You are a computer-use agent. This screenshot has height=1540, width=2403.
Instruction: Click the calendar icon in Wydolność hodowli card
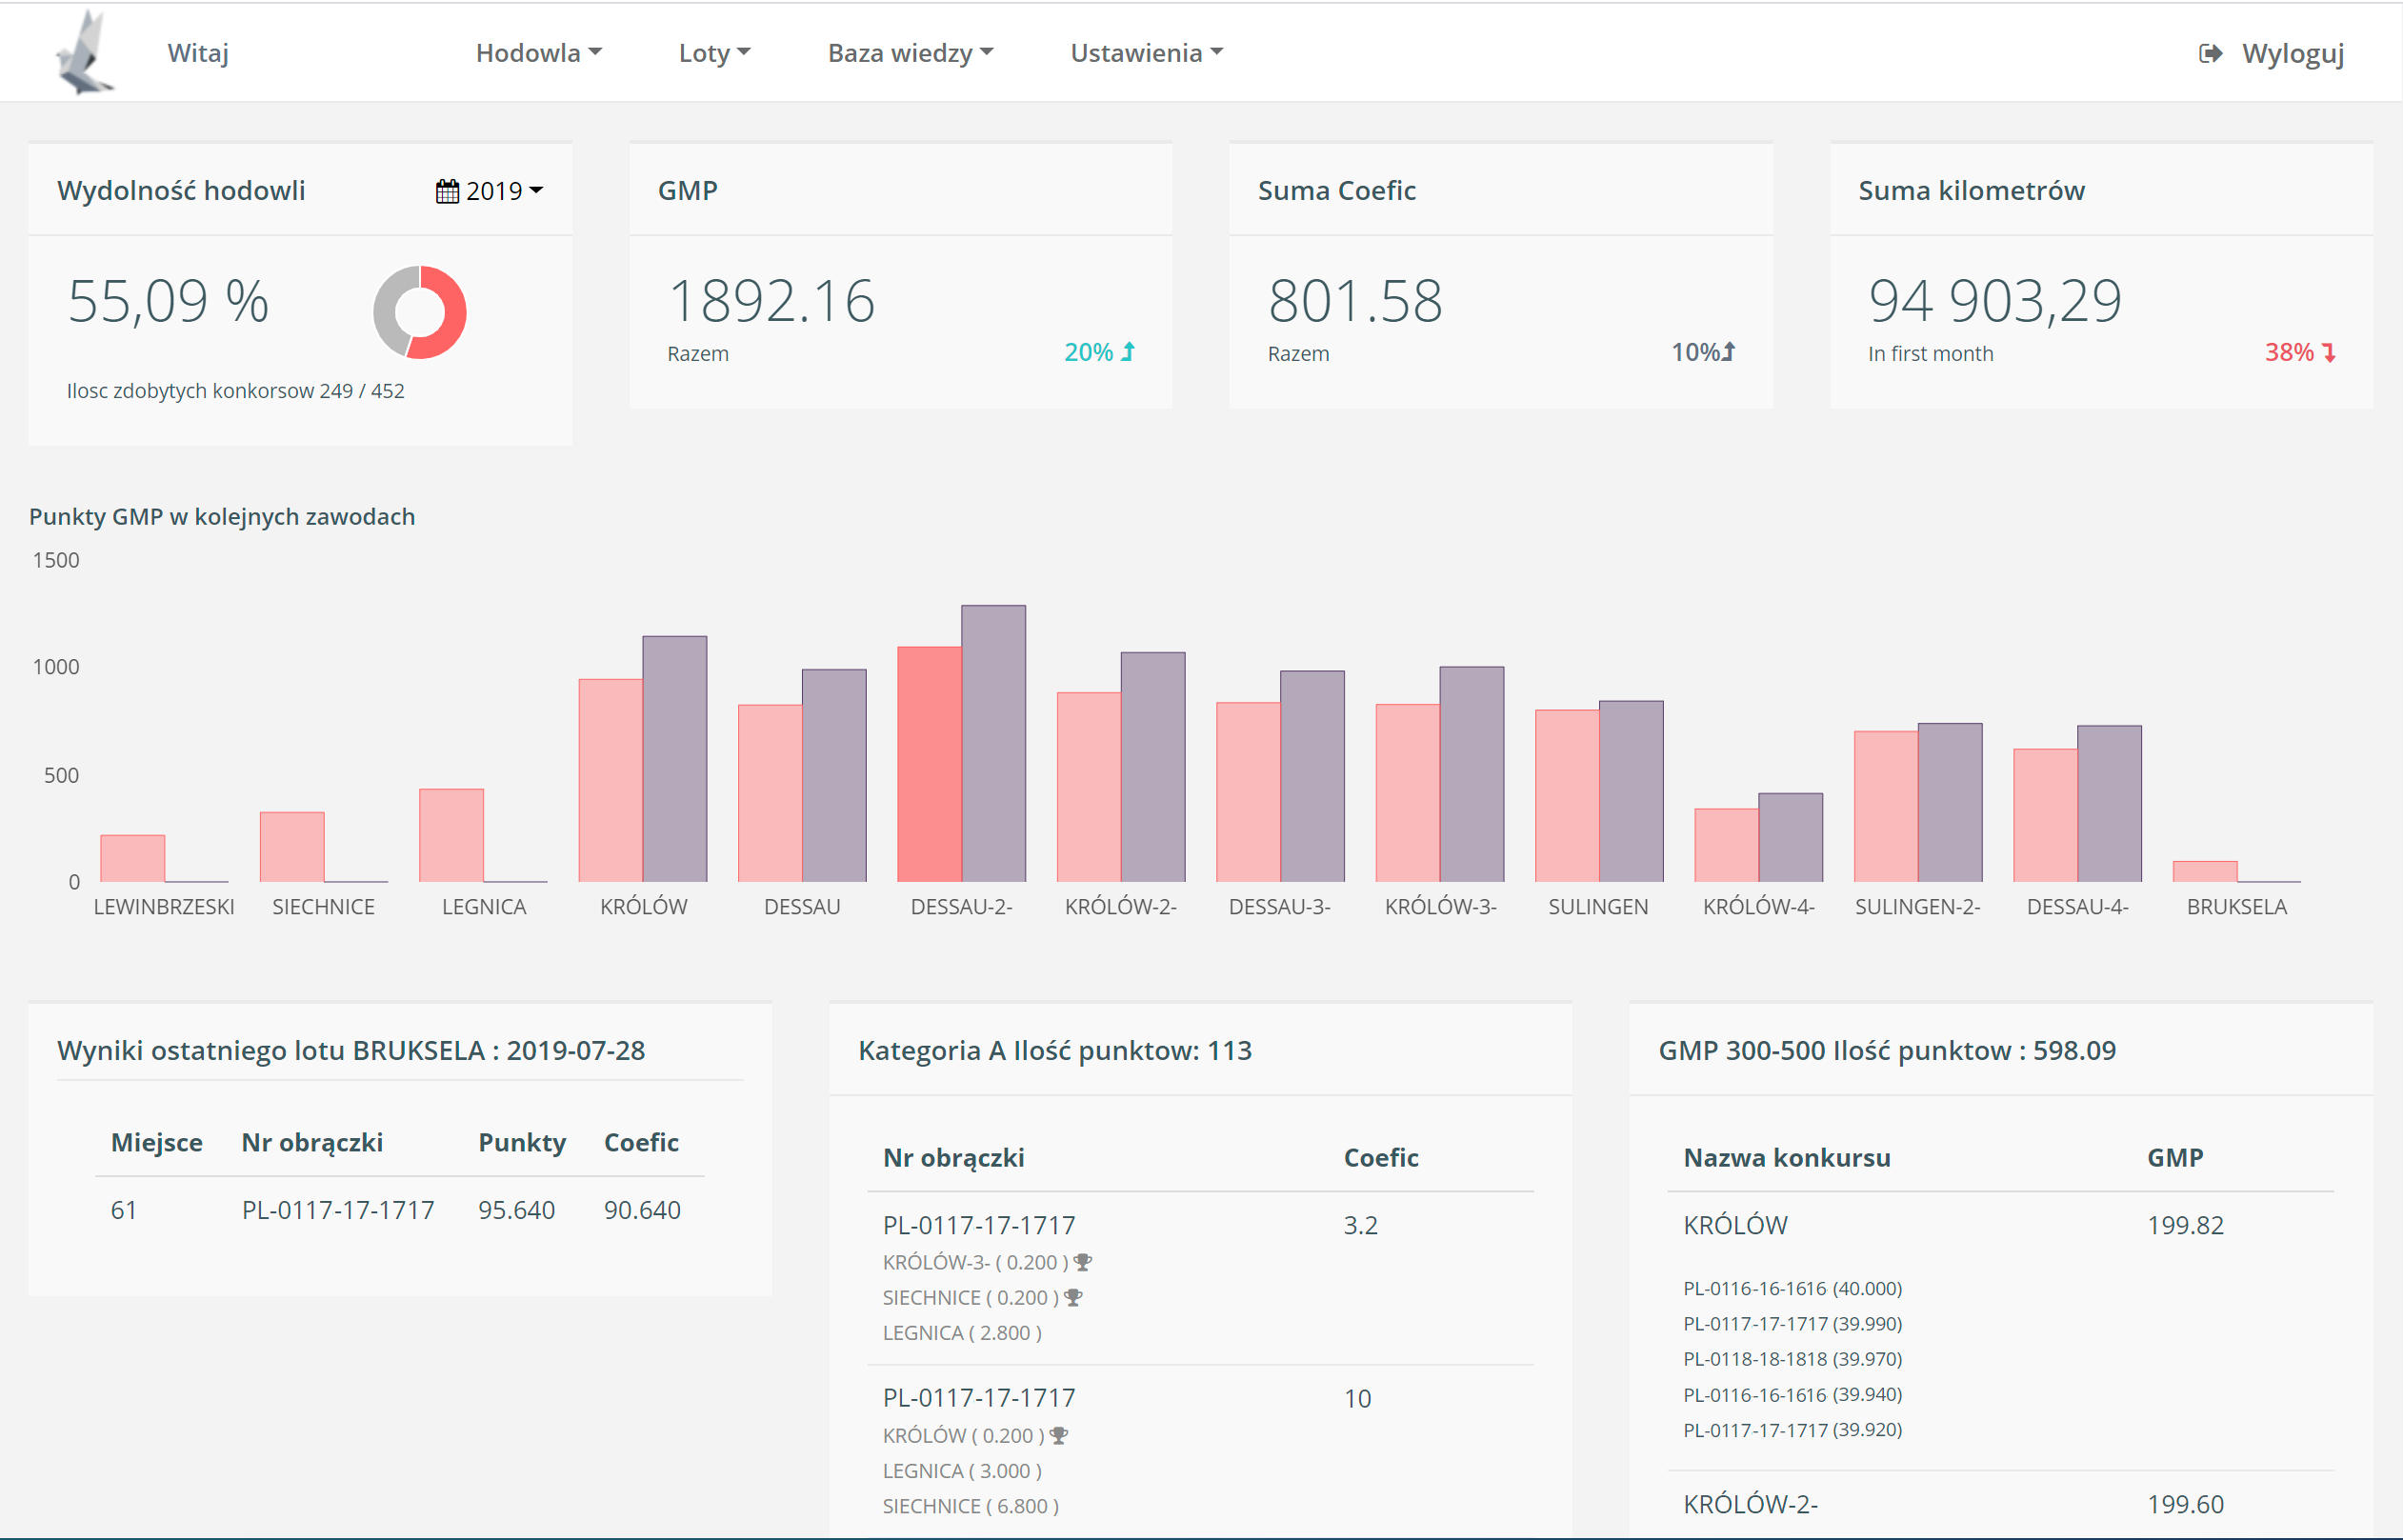[x=446, y=189]
